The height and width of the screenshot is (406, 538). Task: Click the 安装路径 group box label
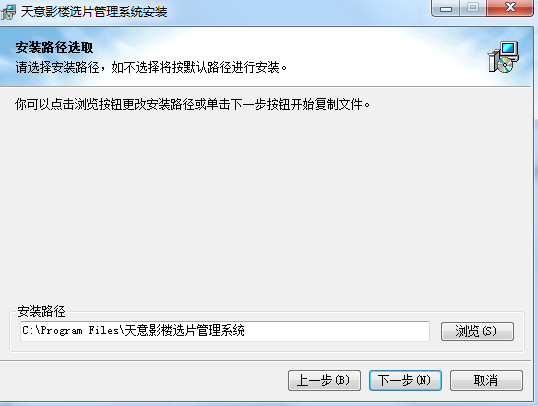[41, 311]
